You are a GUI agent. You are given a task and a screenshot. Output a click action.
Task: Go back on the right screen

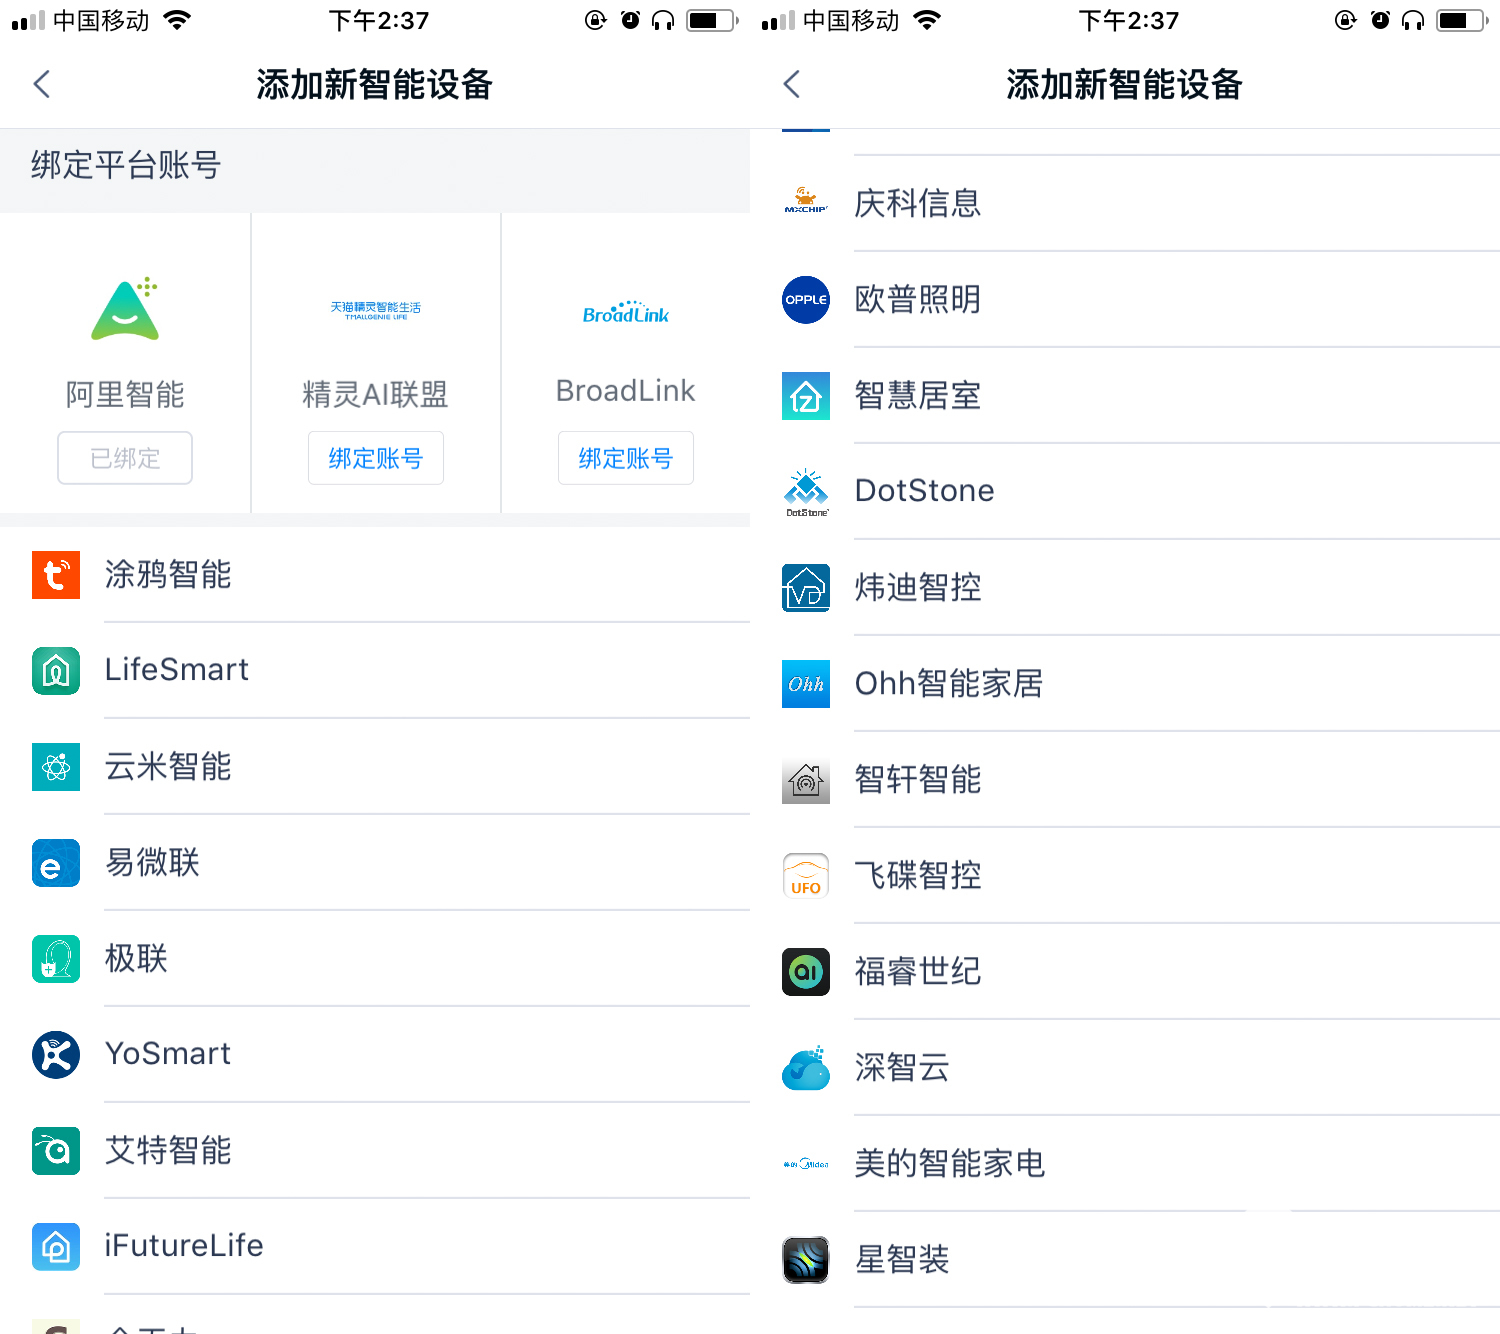[792, 84]
